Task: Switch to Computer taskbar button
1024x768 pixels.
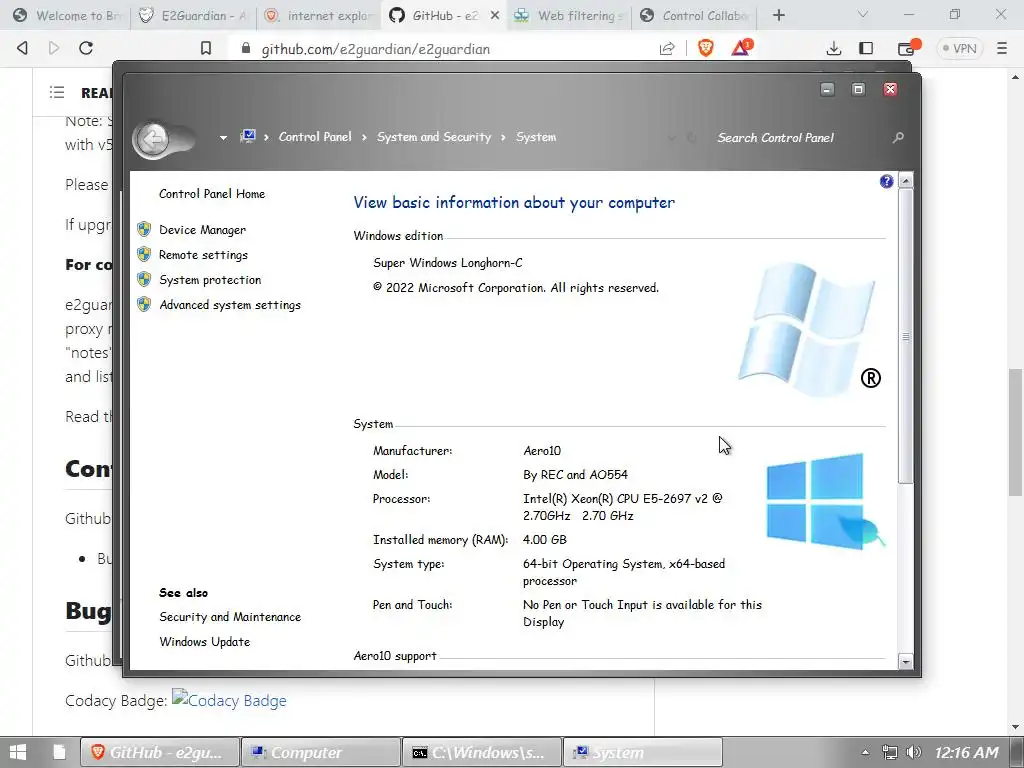Action: (320, 752)
